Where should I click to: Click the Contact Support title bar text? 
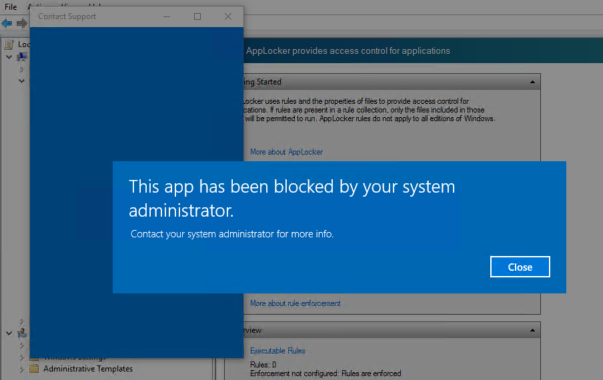[x=67, y=17]
